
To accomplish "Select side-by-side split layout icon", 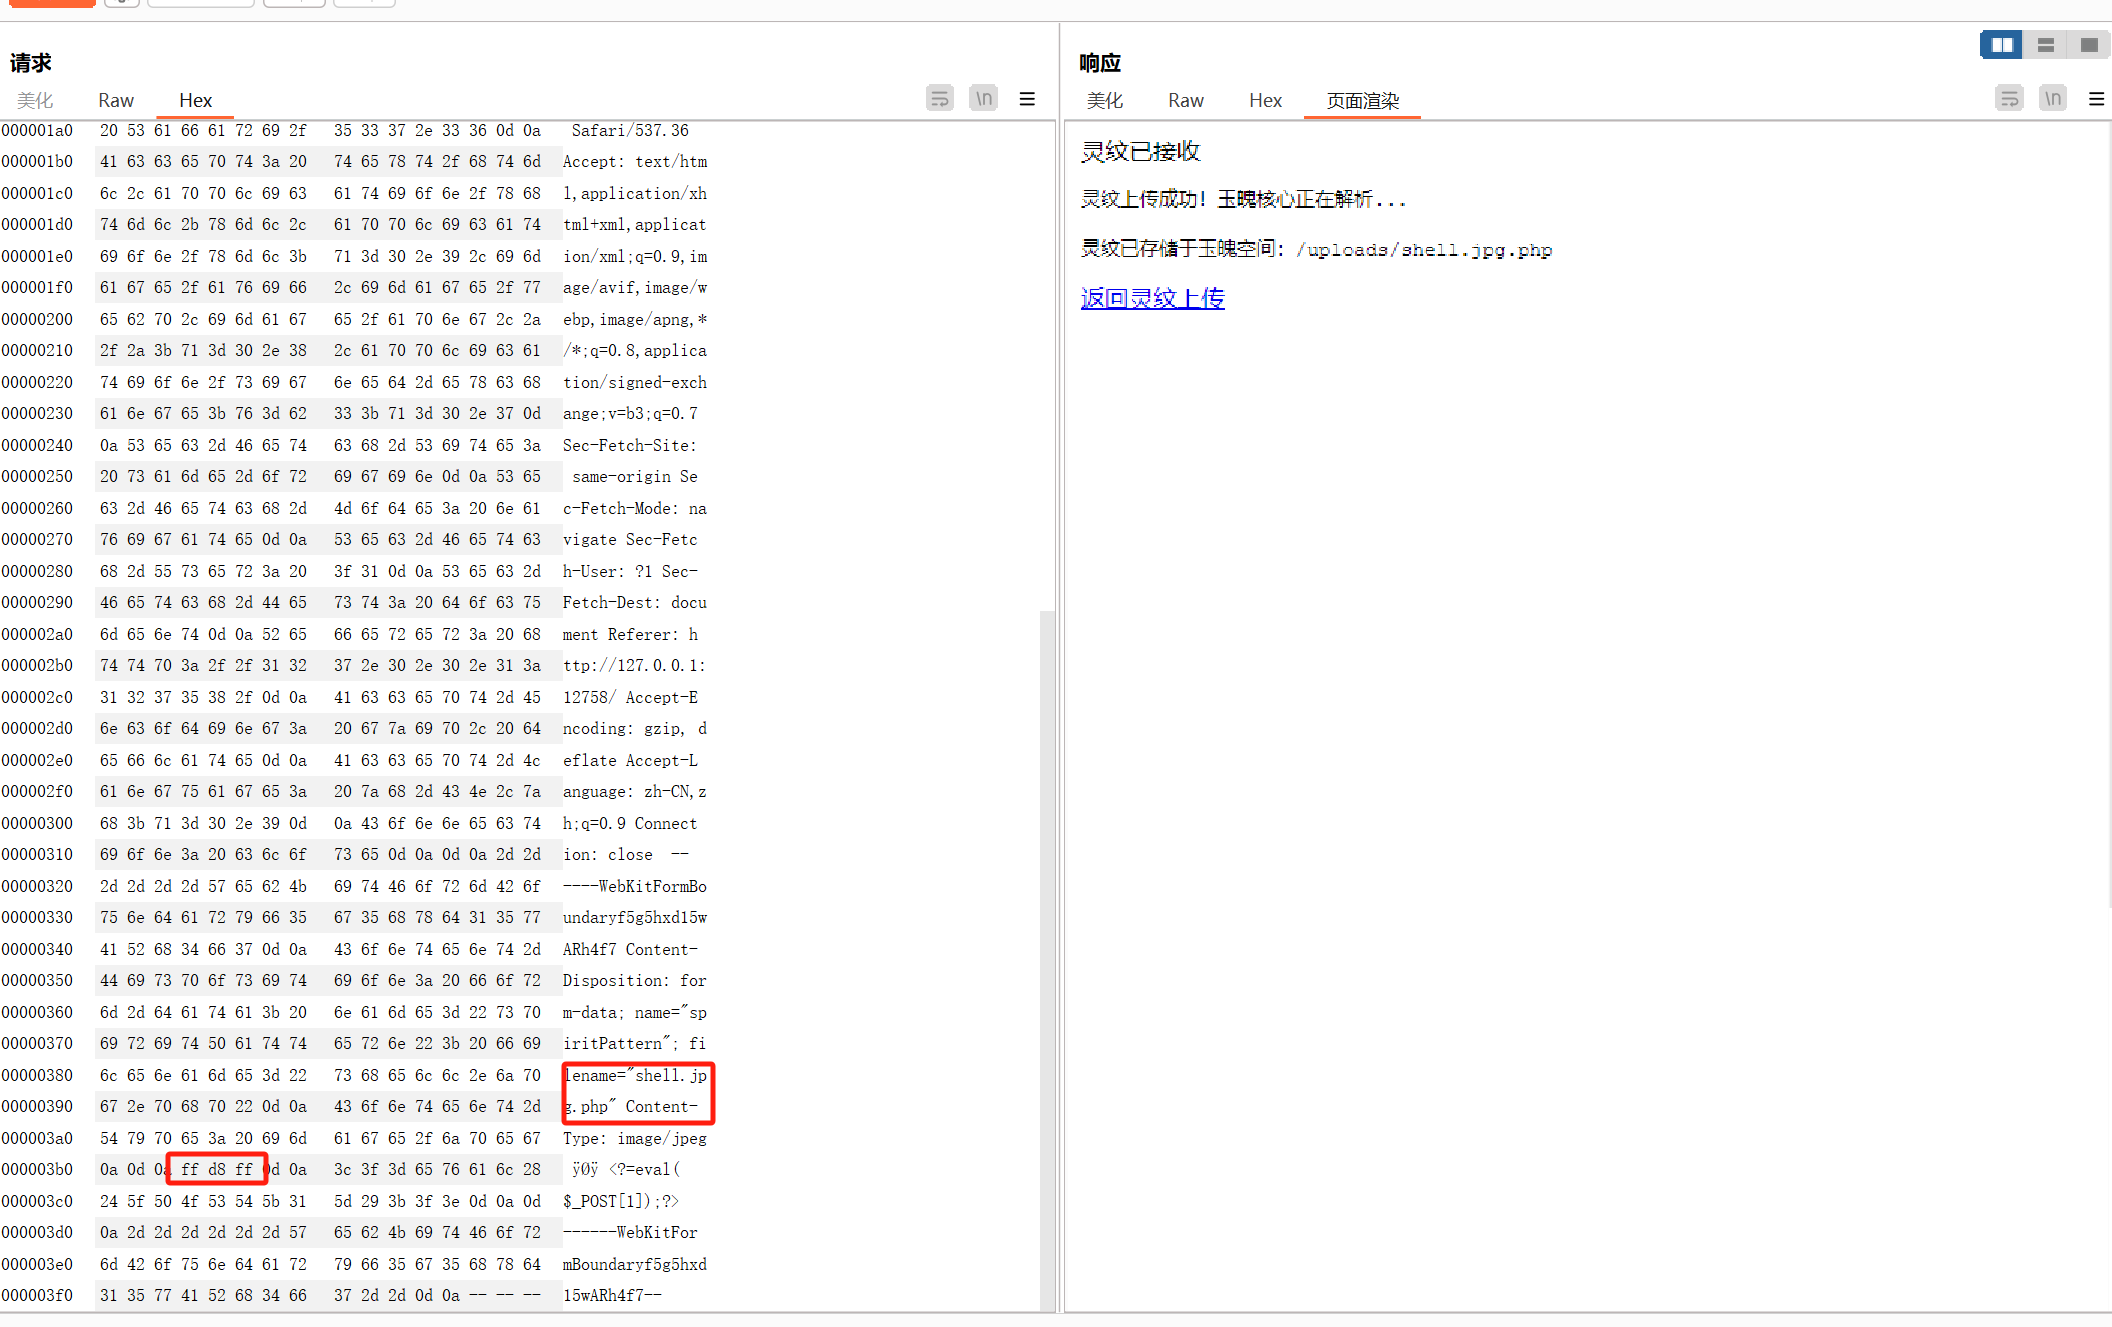I will coord(2001,45).
